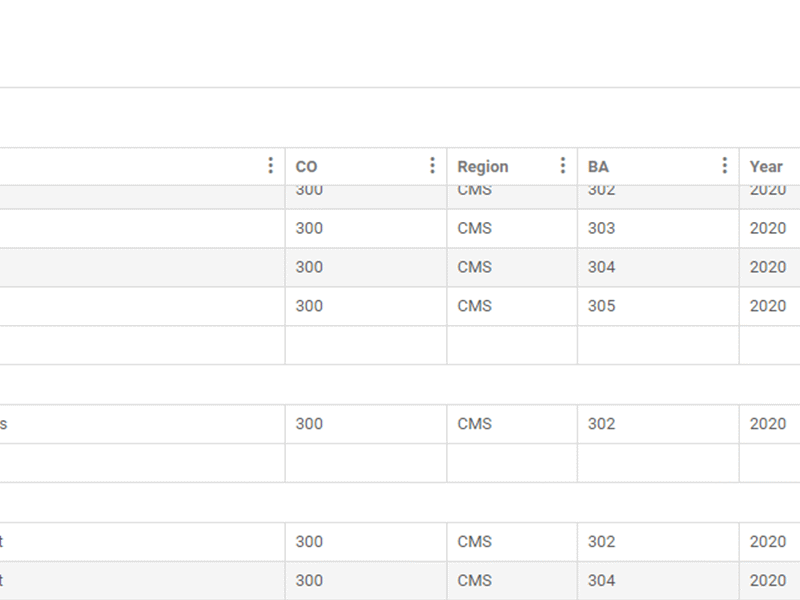800x600 pixels.
Task: Select CO cell in the BA 303 row
Action: [x=366, y=229]
